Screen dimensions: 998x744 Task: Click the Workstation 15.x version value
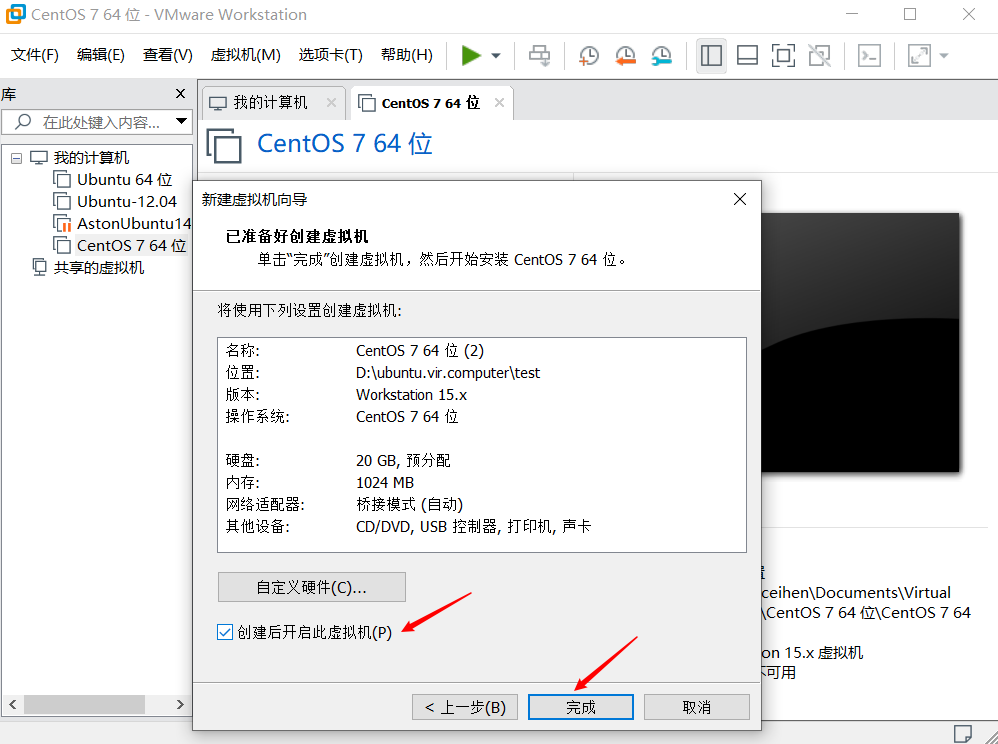411,395
